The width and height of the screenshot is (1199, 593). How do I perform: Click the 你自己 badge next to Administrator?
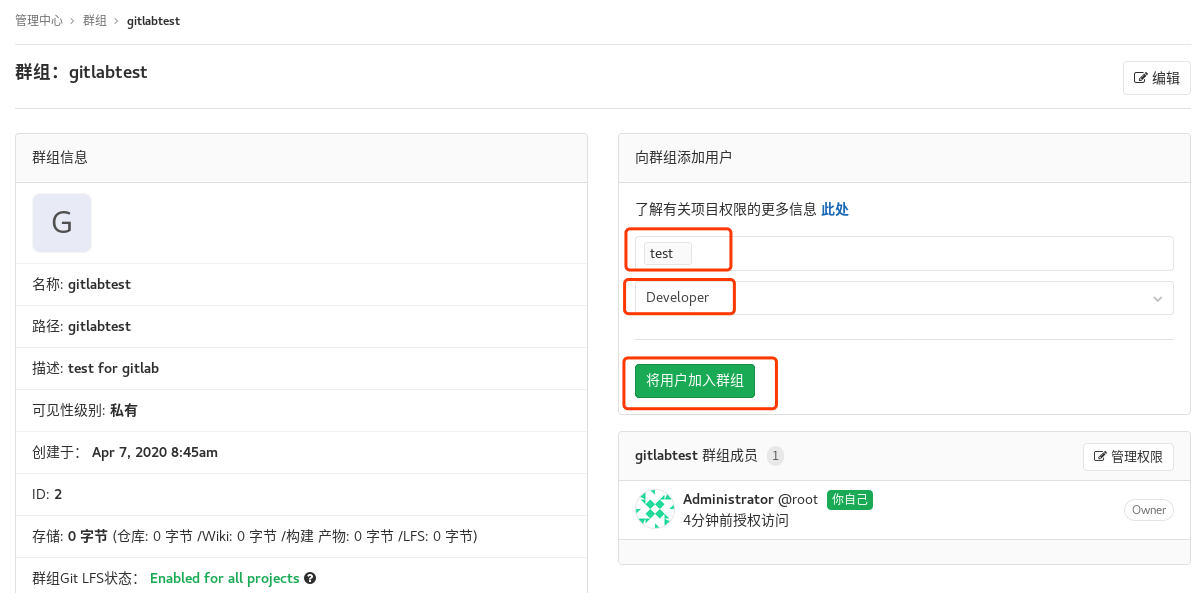point(849,499)
